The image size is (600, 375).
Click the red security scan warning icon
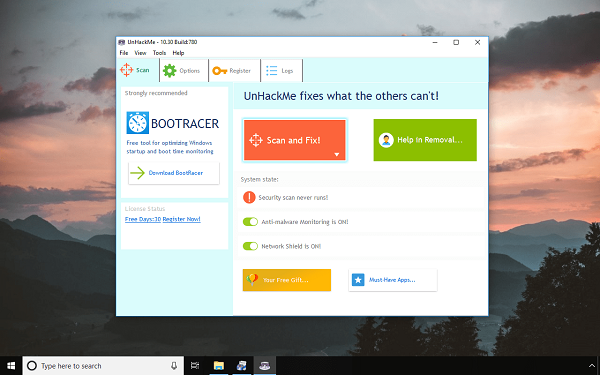tap(249, 197)
